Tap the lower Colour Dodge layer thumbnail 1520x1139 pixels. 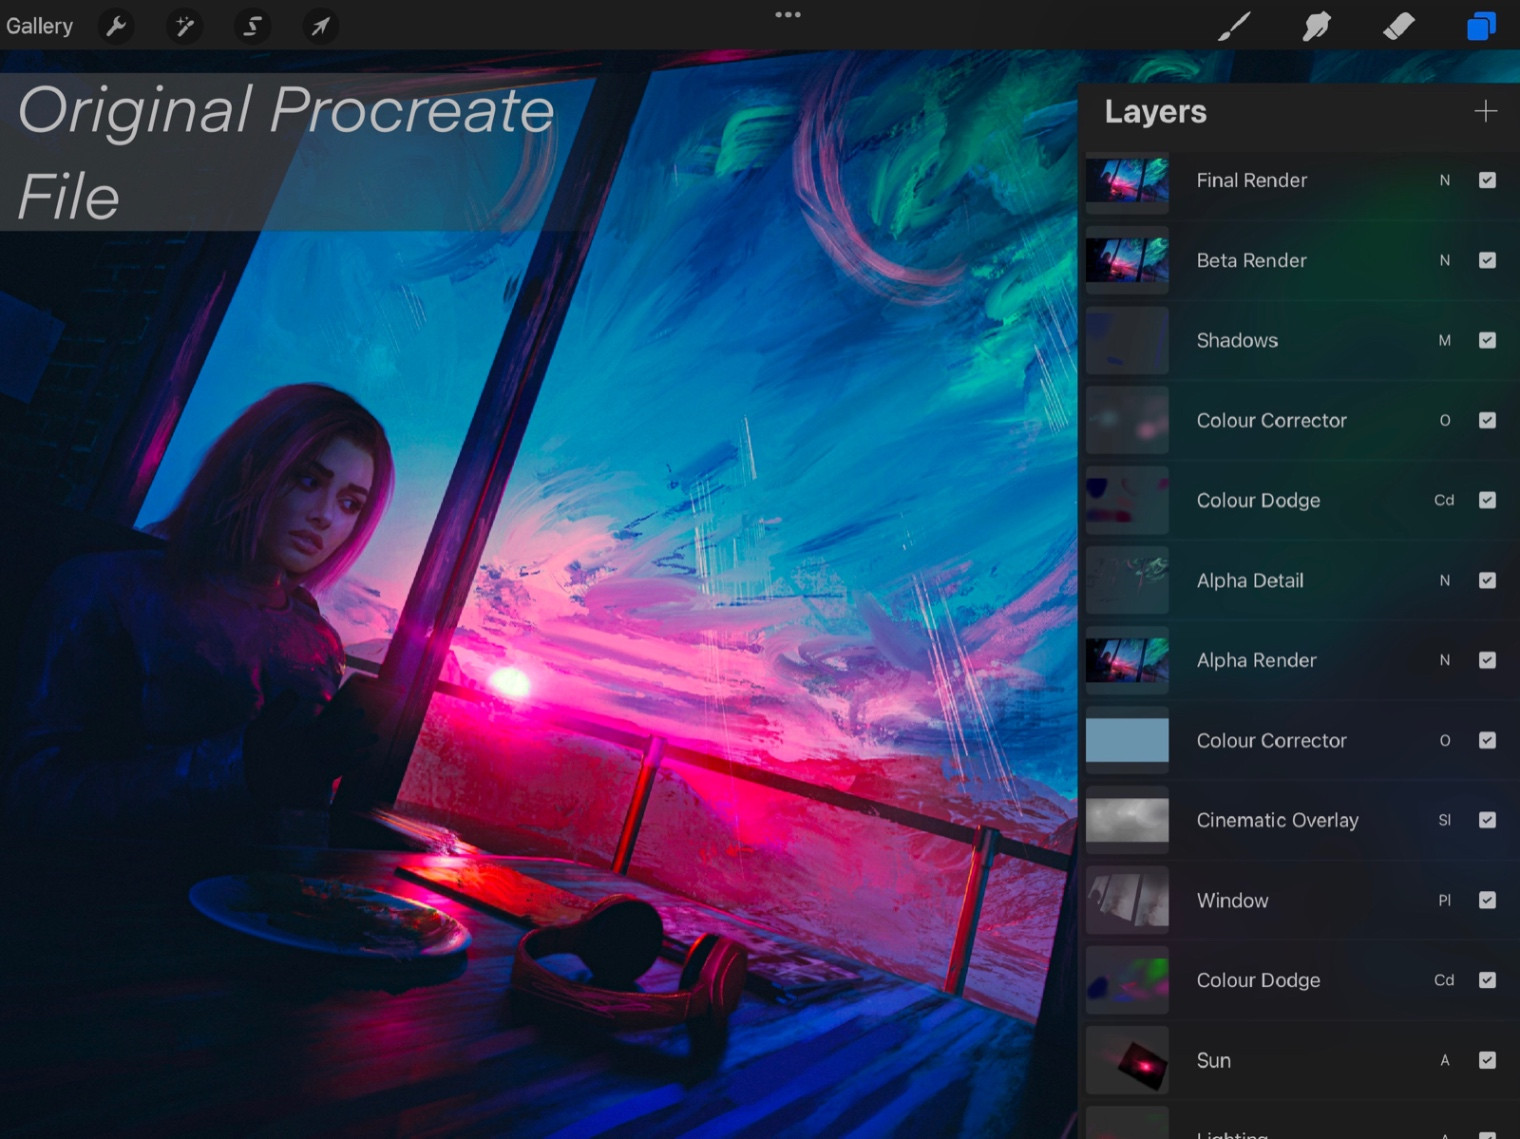point(1127,981)
